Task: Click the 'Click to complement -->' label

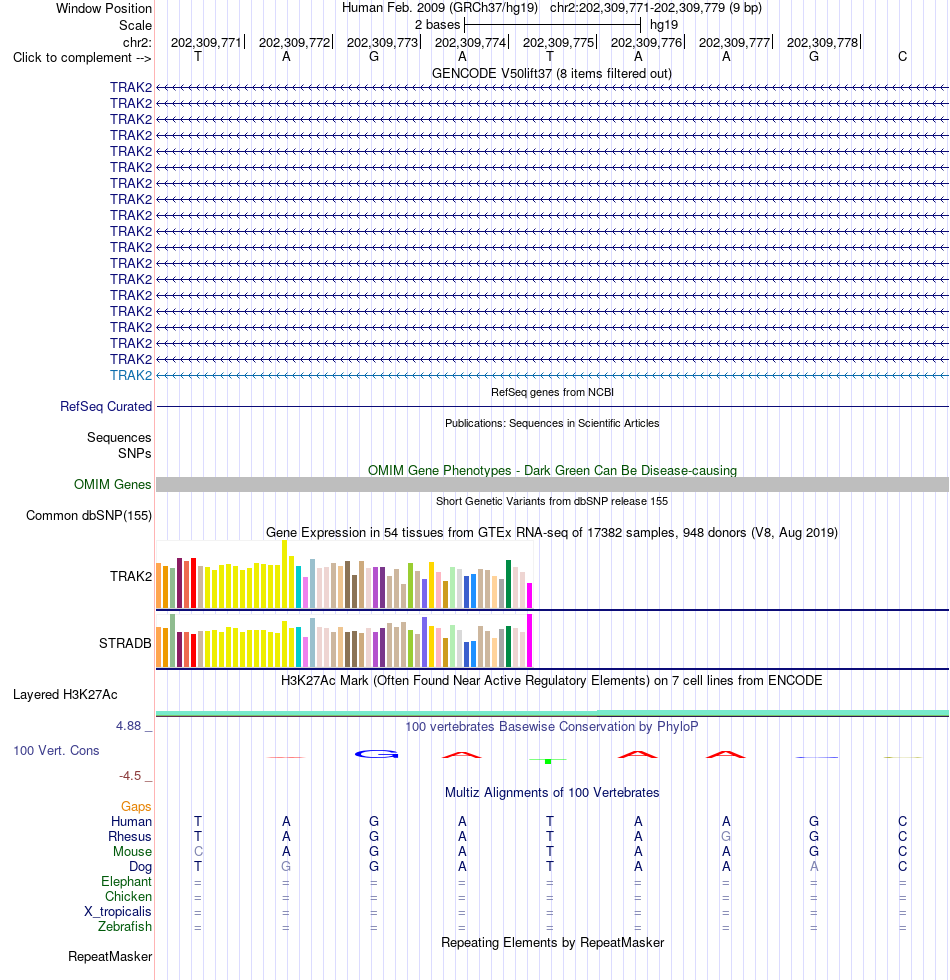Action: [x=82, y=58]
